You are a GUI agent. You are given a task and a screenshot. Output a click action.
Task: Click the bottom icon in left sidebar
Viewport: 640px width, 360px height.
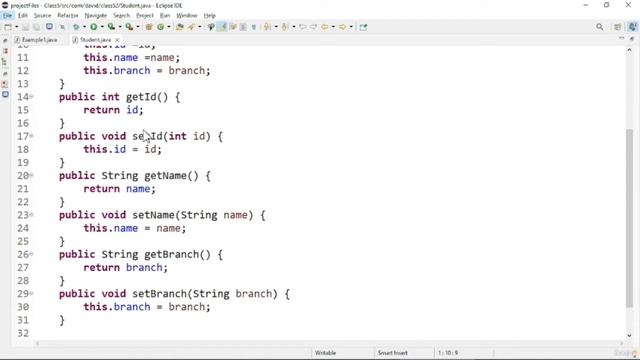pos(5,94)
